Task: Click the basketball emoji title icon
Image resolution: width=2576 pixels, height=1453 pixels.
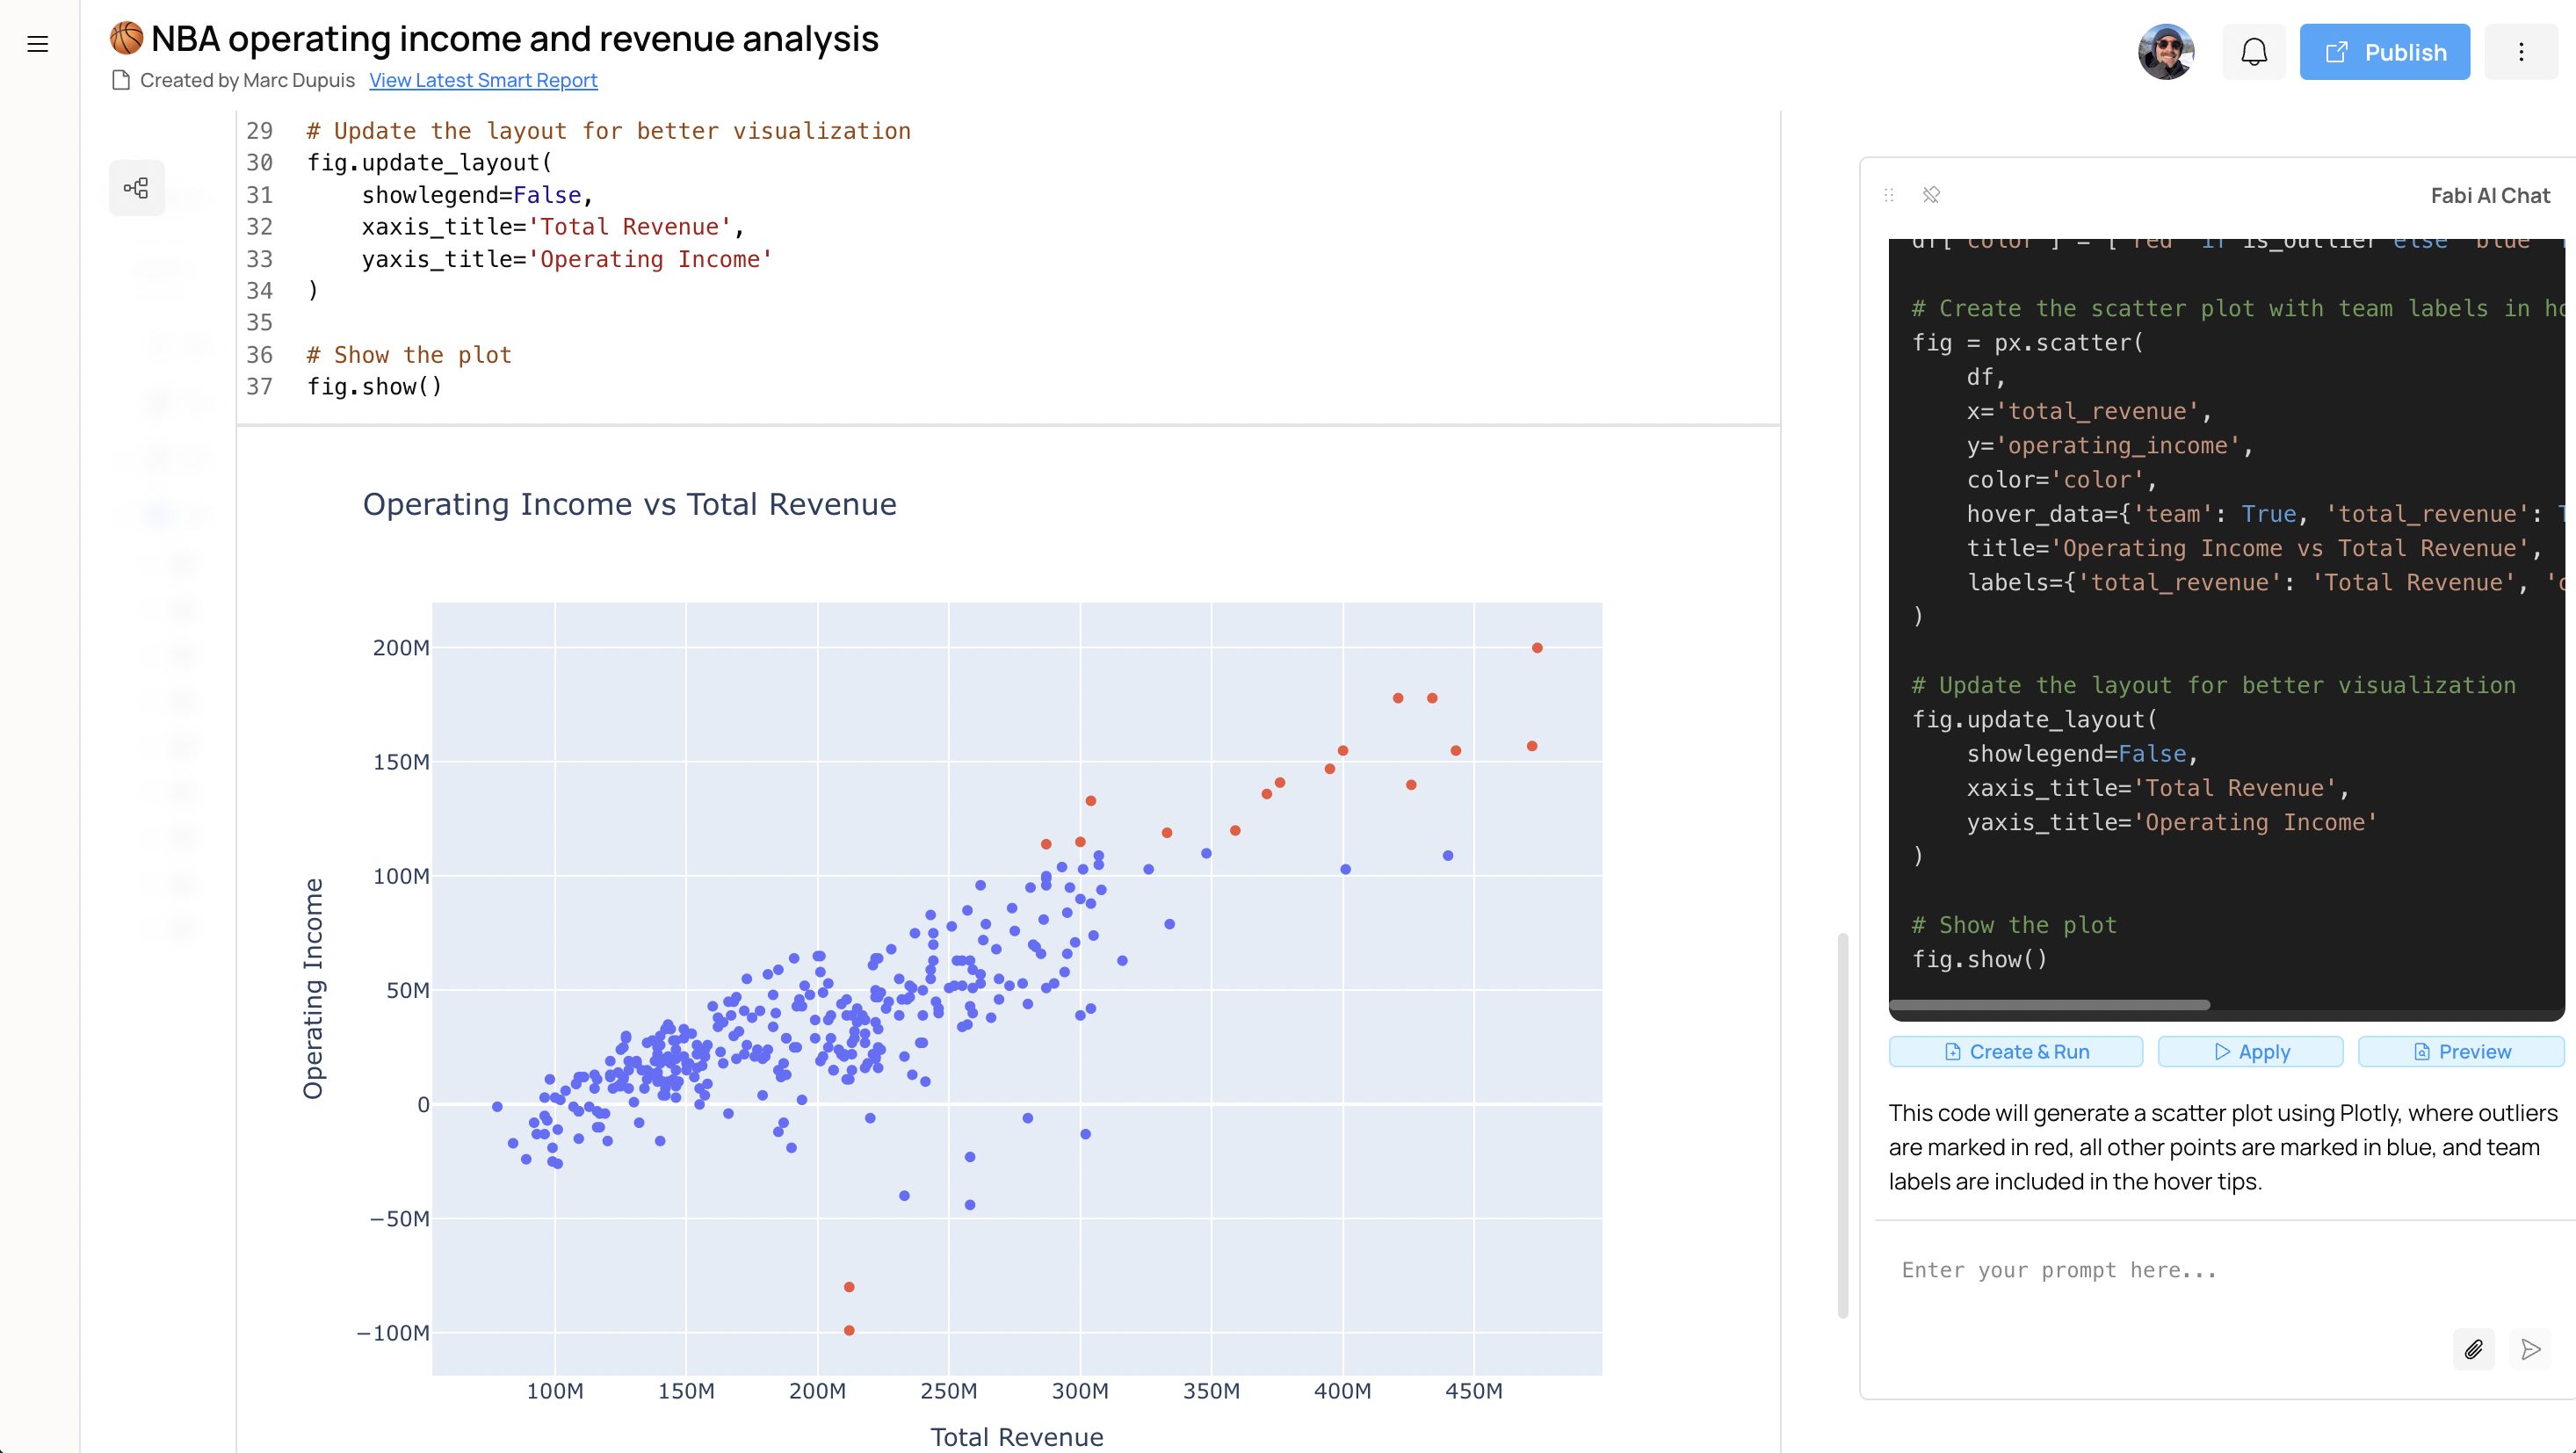Action: pyautogui.click(x=126, y=39)
